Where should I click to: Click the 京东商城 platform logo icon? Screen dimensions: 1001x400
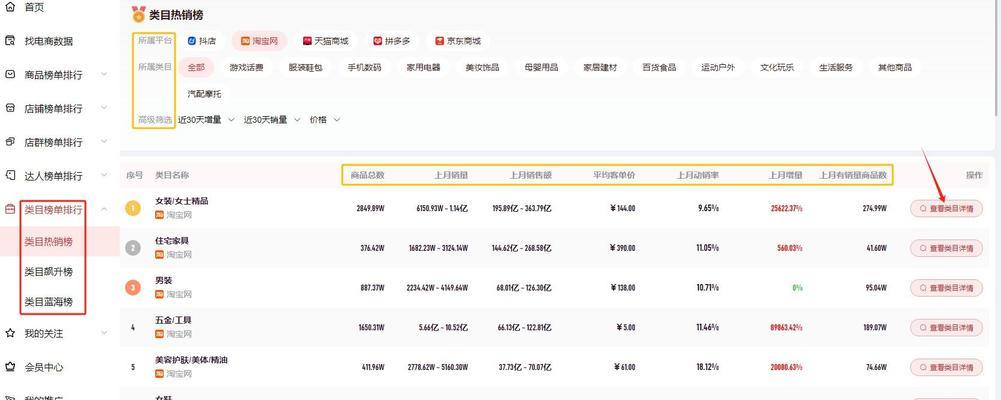[439, 41]
